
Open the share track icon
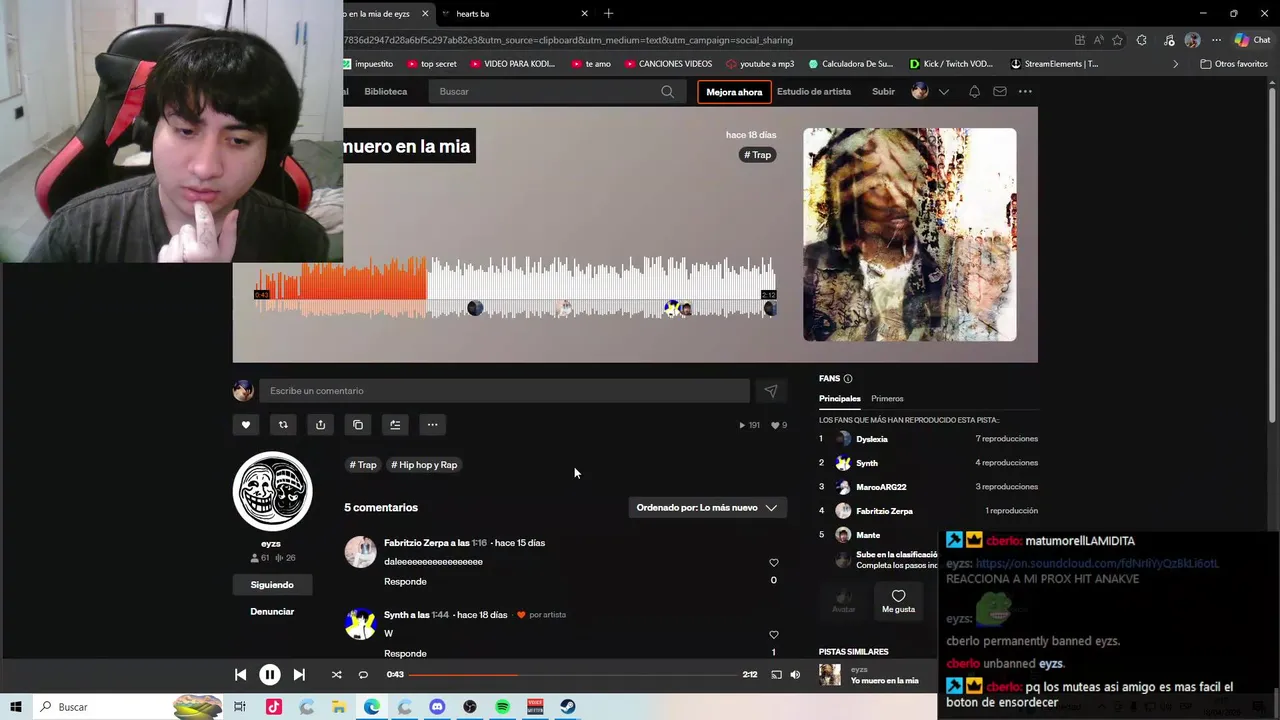point(320,425)
